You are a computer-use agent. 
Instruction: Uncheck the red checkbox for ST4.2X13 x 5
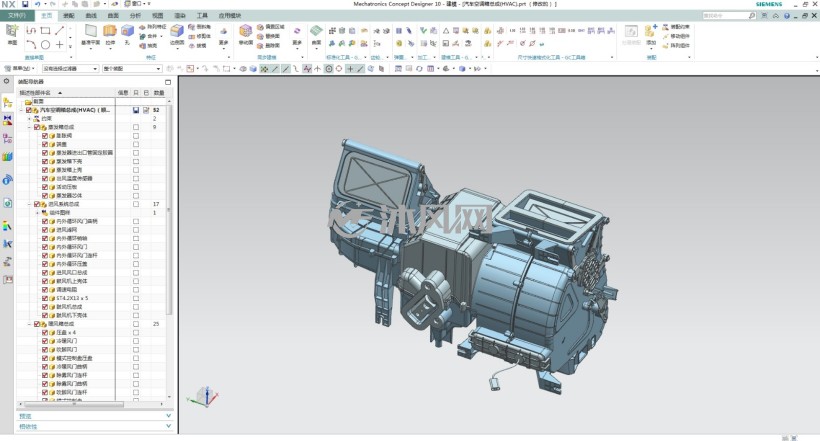click(x=45, y=298)
